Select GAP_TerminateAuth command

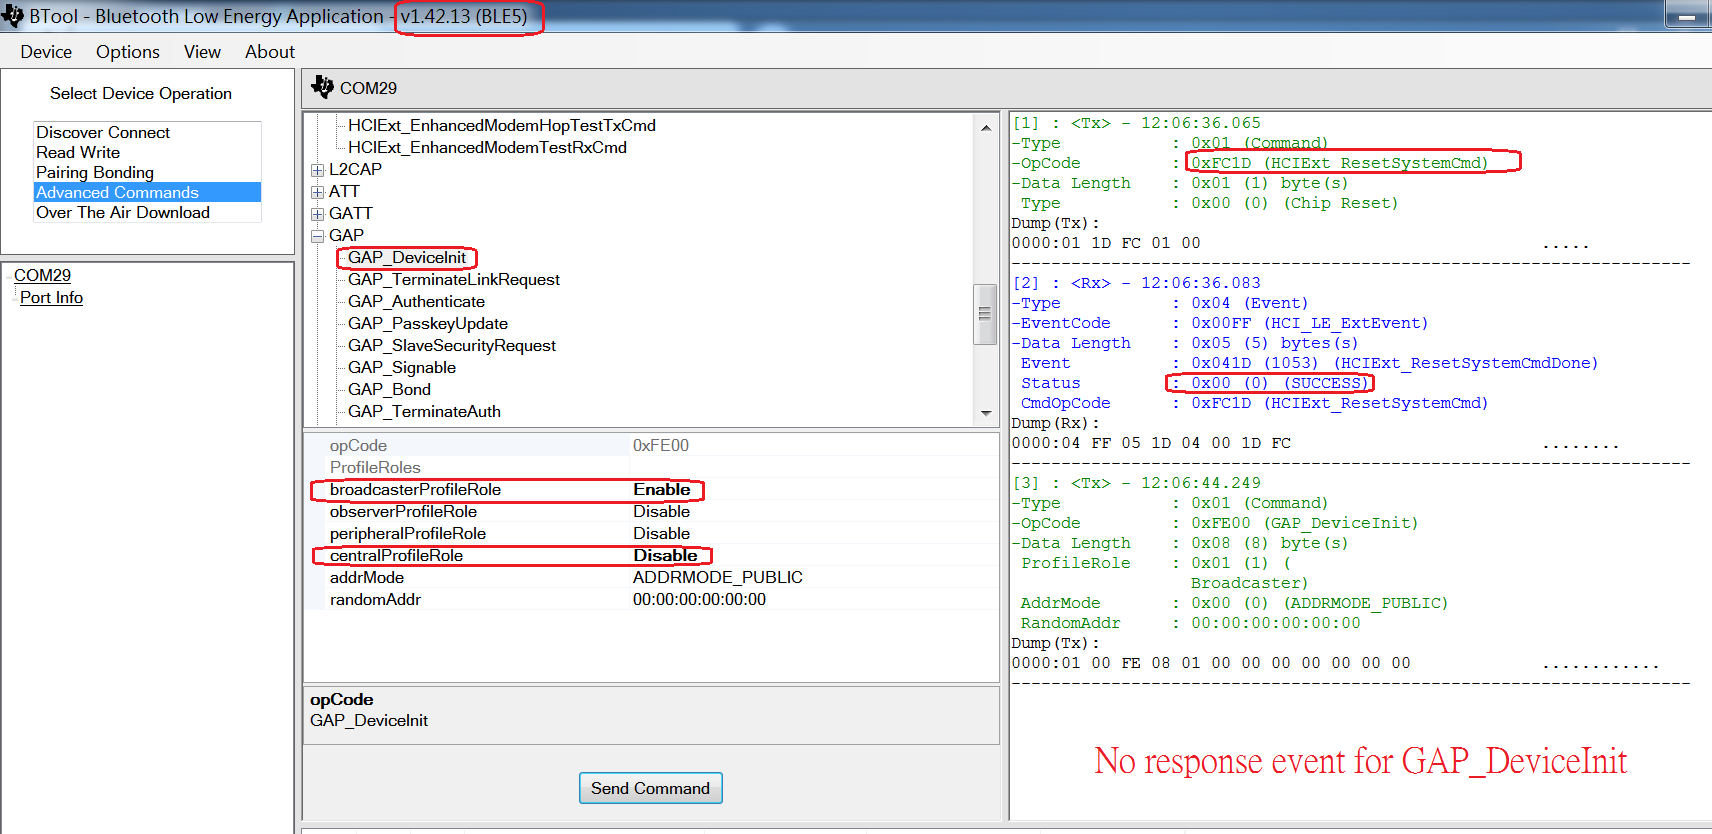(x=424, y=411)
